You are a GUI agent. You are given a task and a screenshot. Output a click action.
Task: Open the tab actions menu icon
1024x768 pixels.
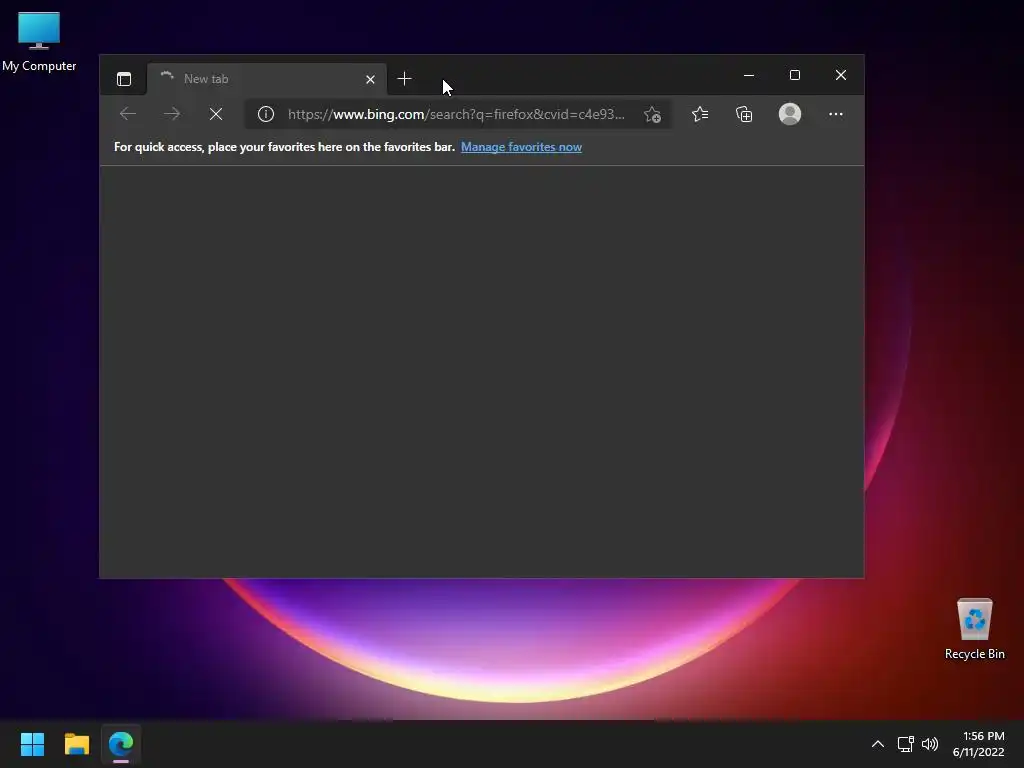click(123, 79)
